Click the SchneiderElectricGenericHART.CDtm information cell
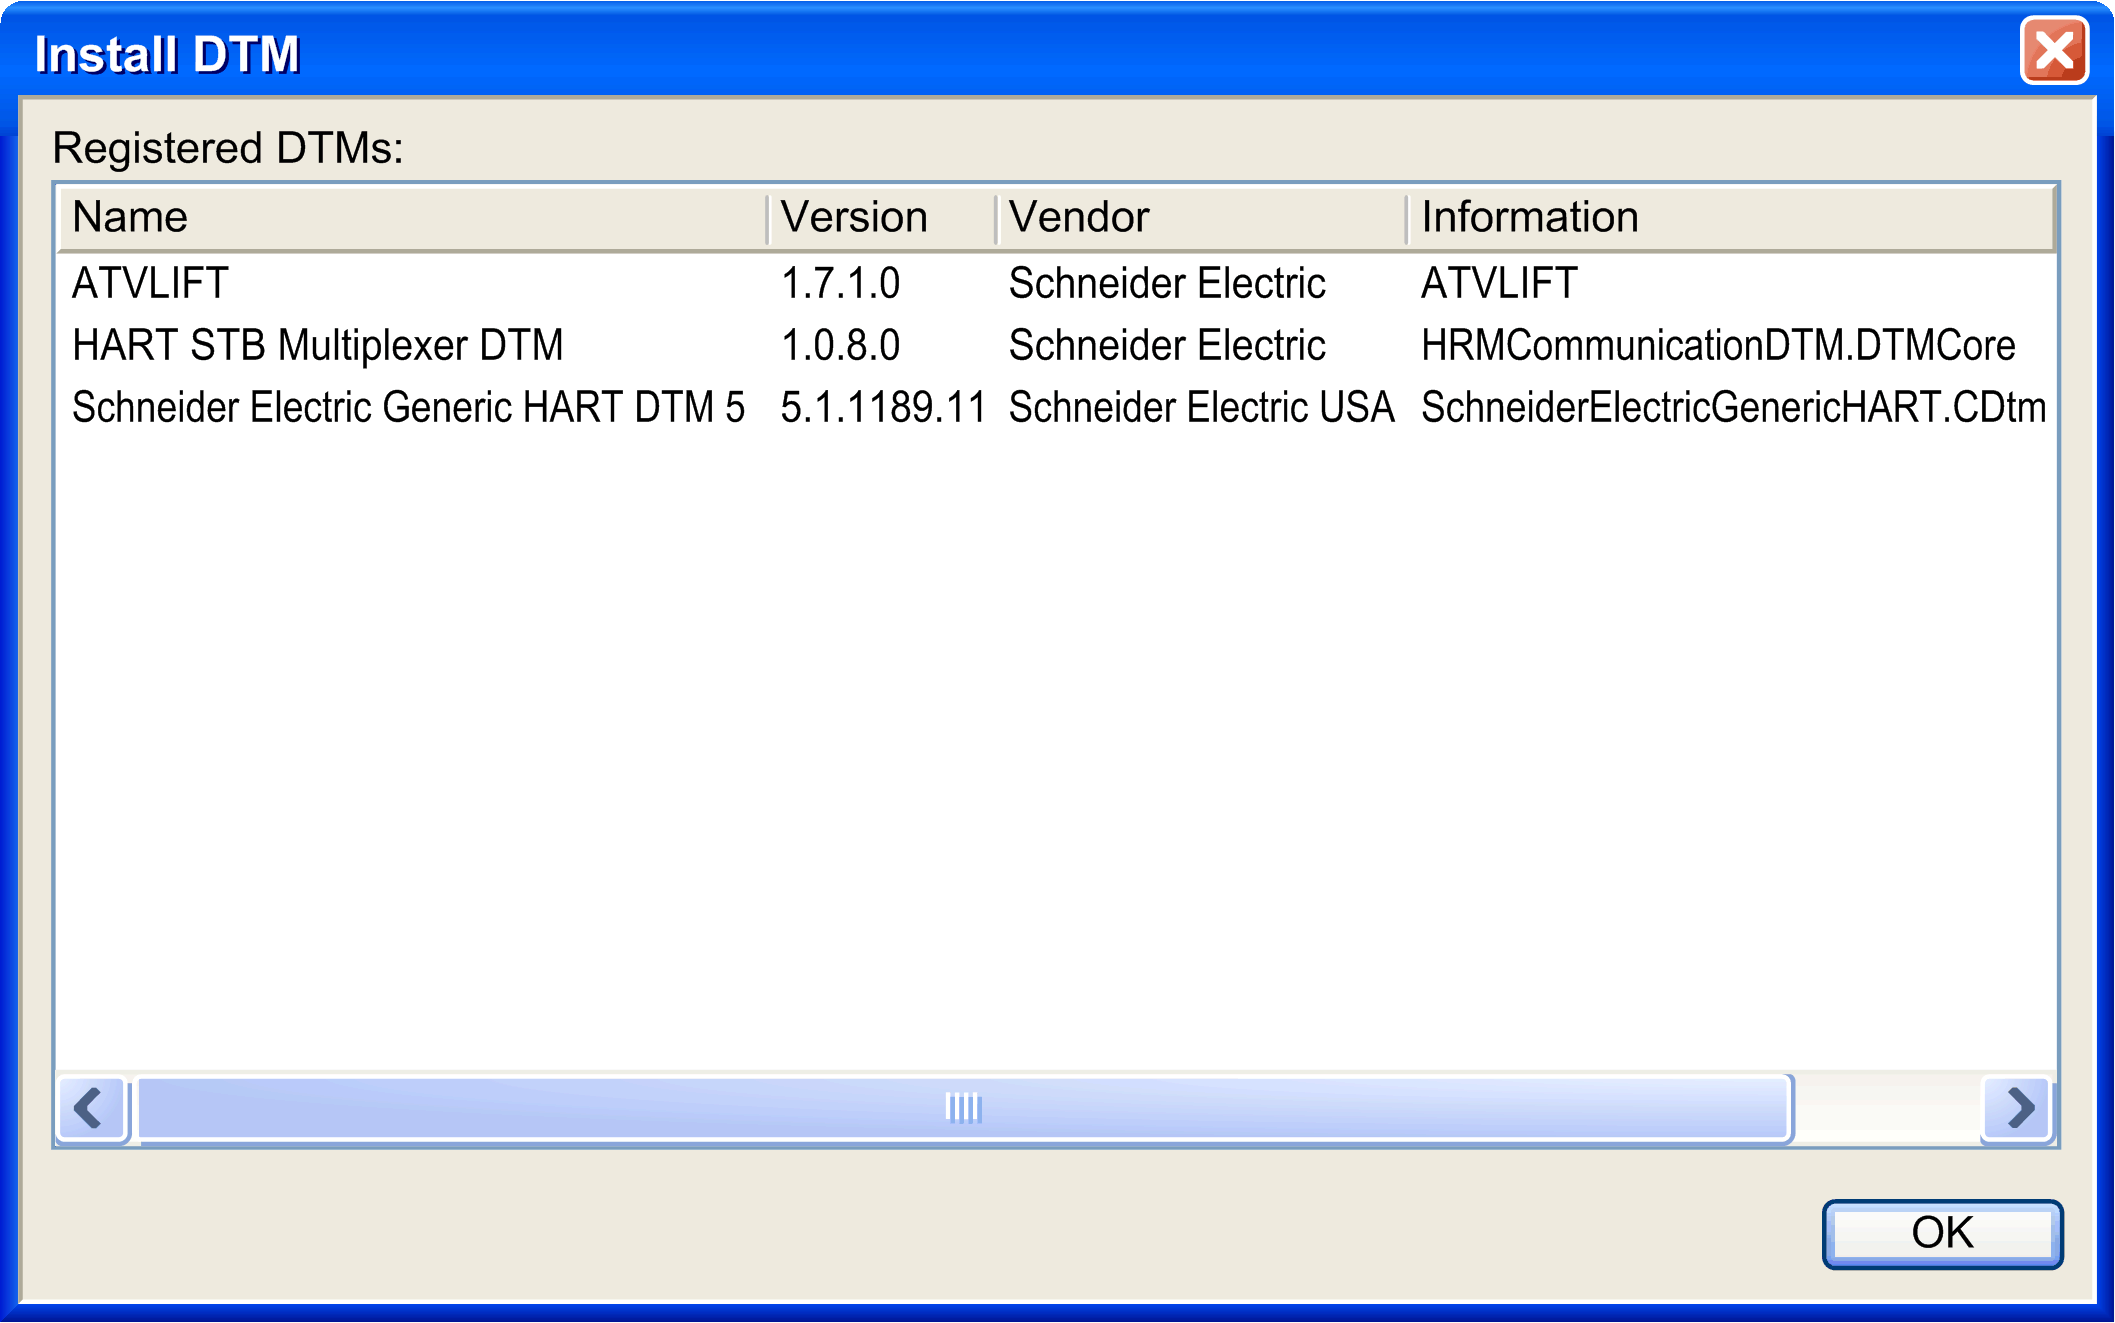 pyautogui.click(x=1733, y=408)
